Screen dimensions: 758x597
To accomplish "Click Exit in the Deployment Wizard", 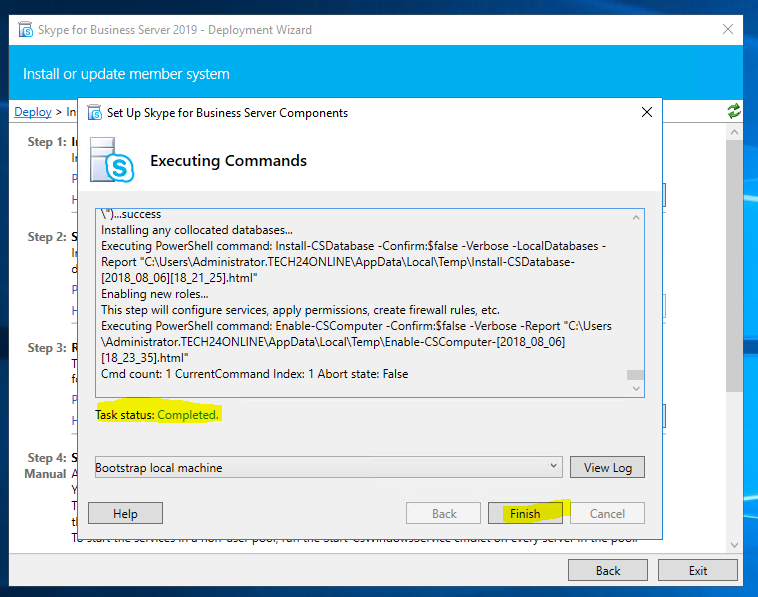I will click(x=698, y=570).
